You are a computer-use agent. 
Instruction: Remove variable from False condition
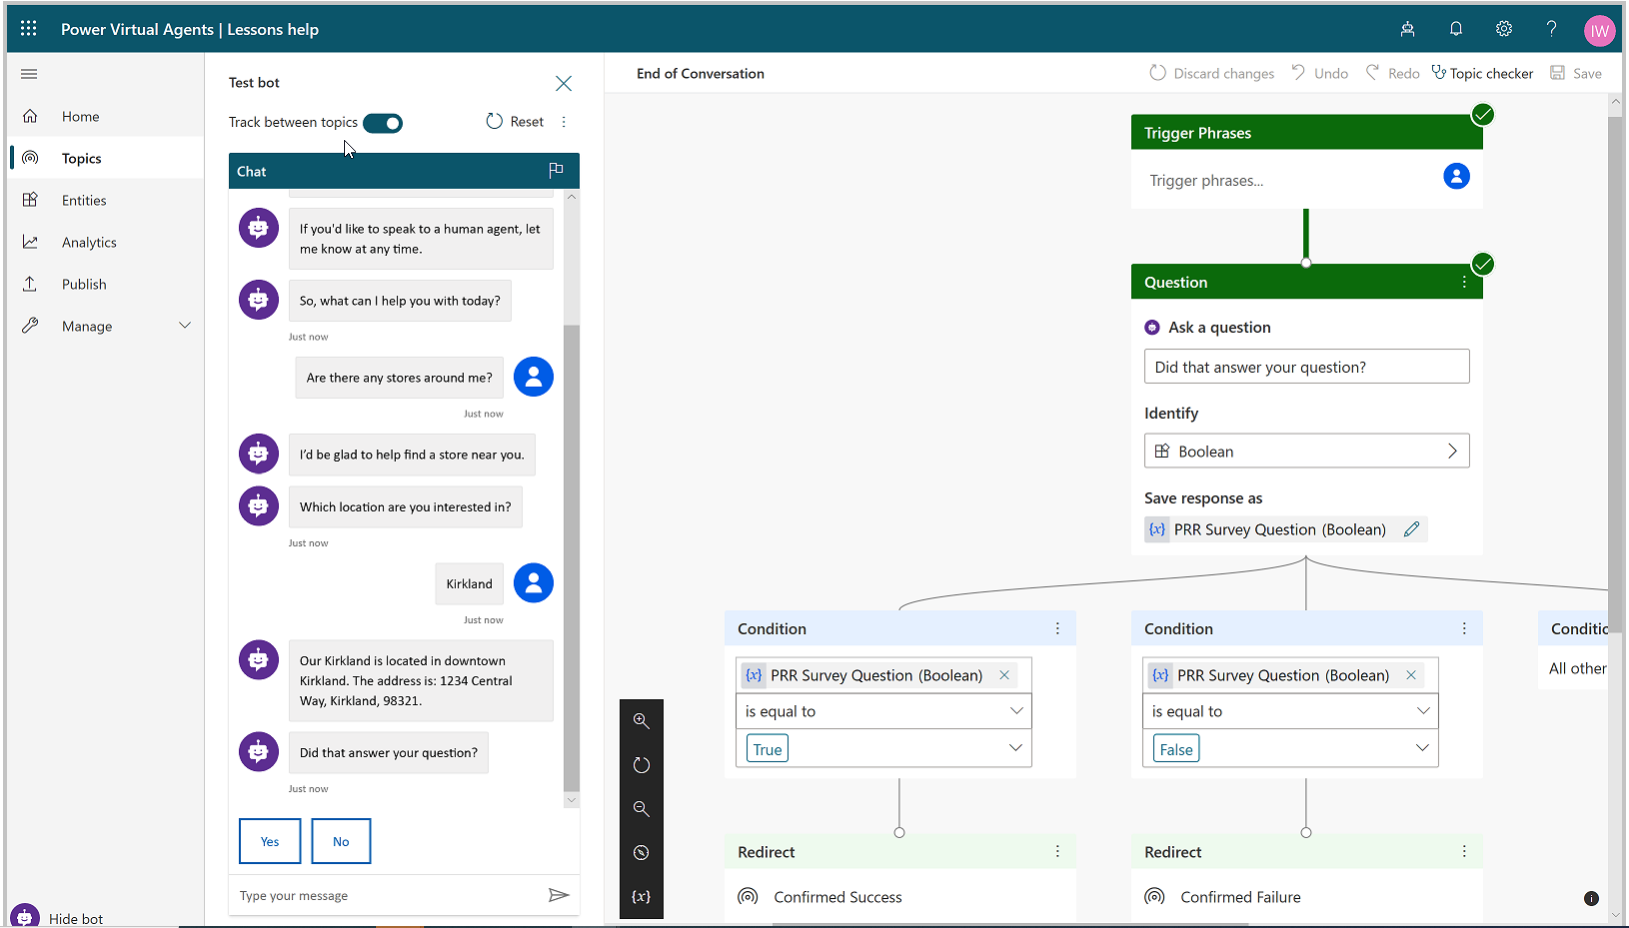(x=1411, y=675)
